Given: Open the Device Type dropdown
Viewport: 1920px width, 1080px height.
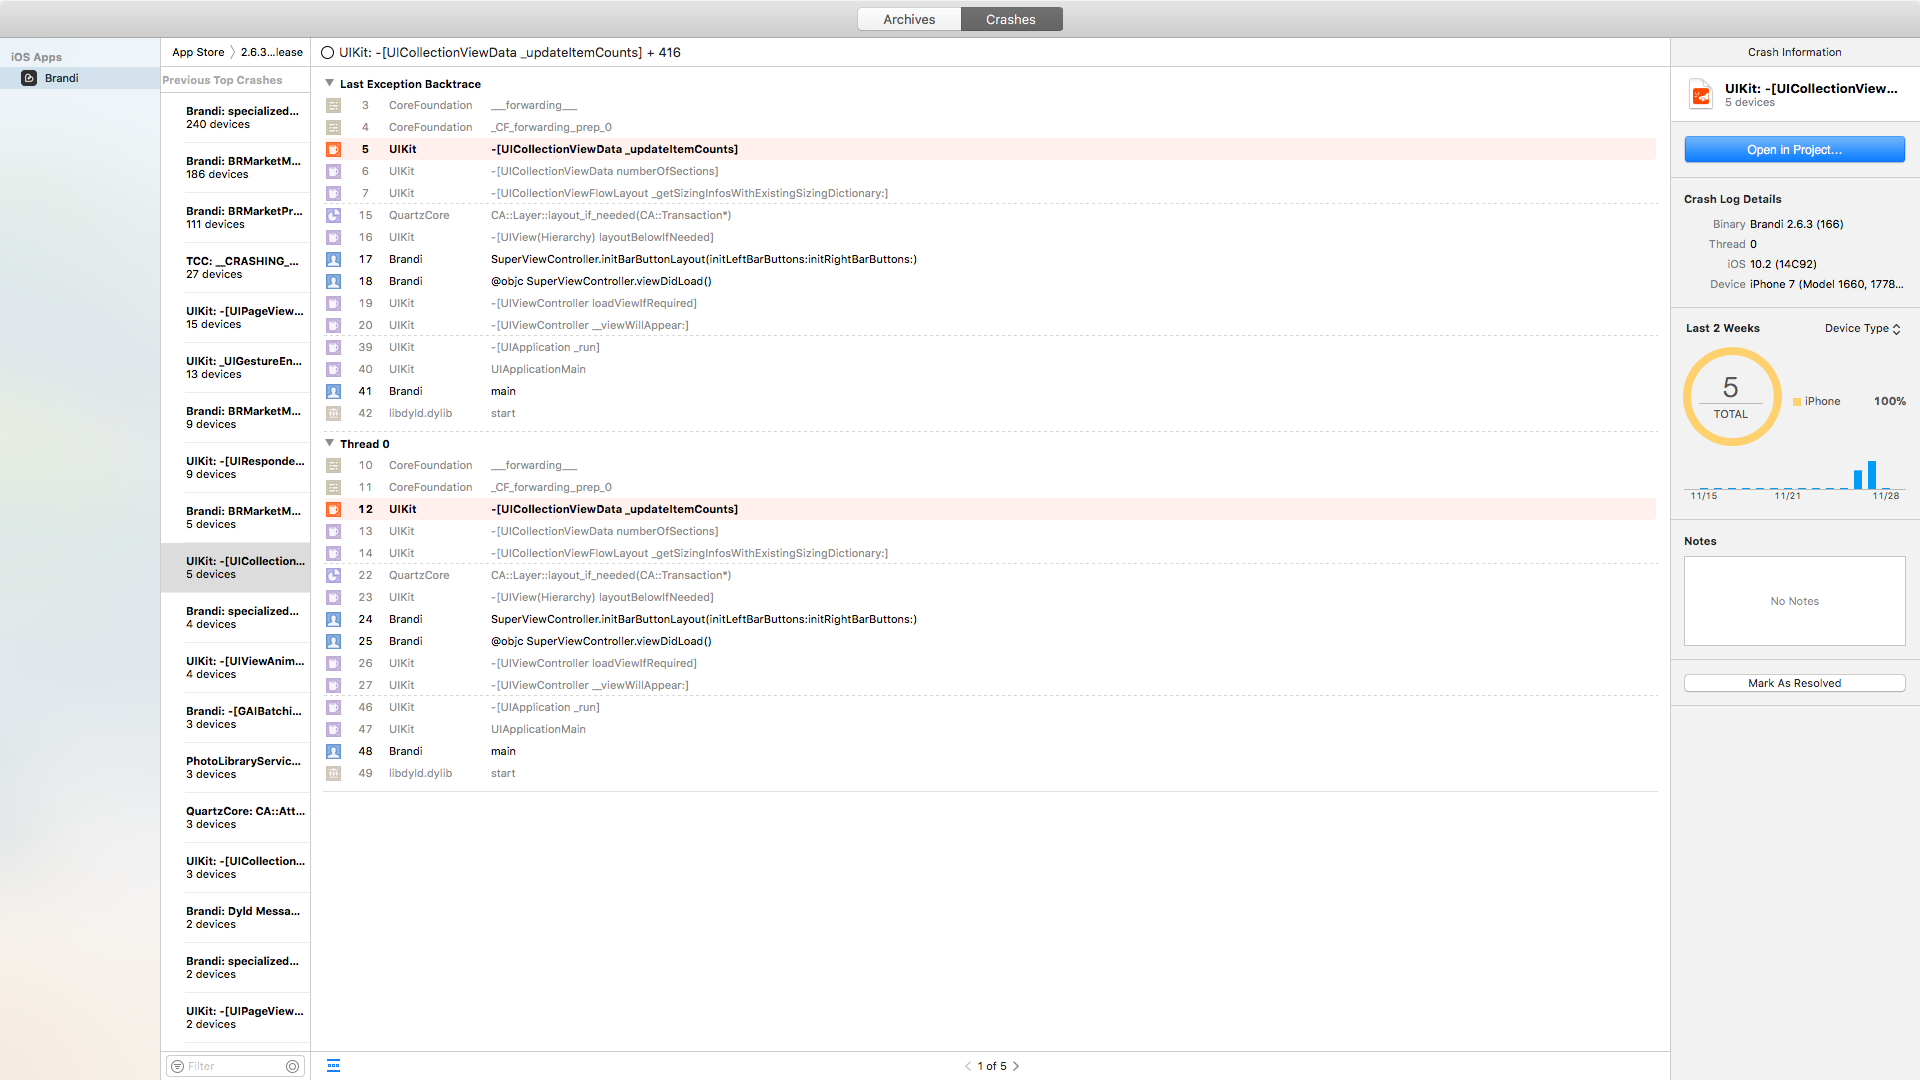Looking at the screenshot, I should tap(1862, 328).
